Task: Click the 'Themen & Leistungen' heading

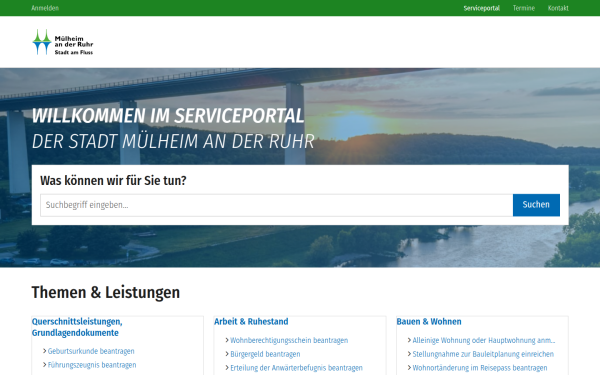Action: click(106, 292)
